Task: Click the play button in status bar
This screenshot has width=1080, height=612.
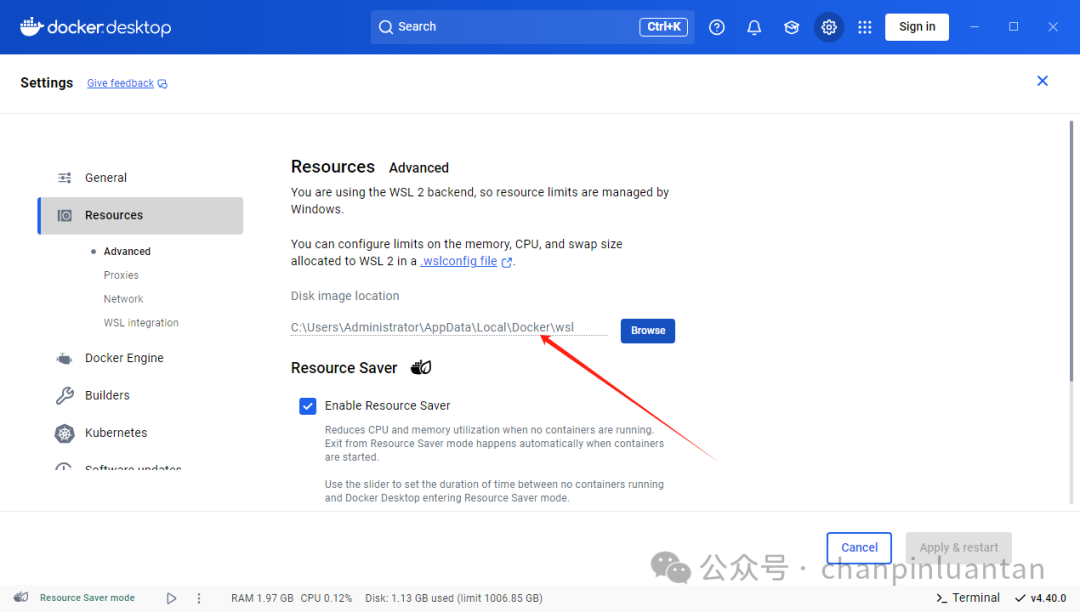Action: (172, 598)
